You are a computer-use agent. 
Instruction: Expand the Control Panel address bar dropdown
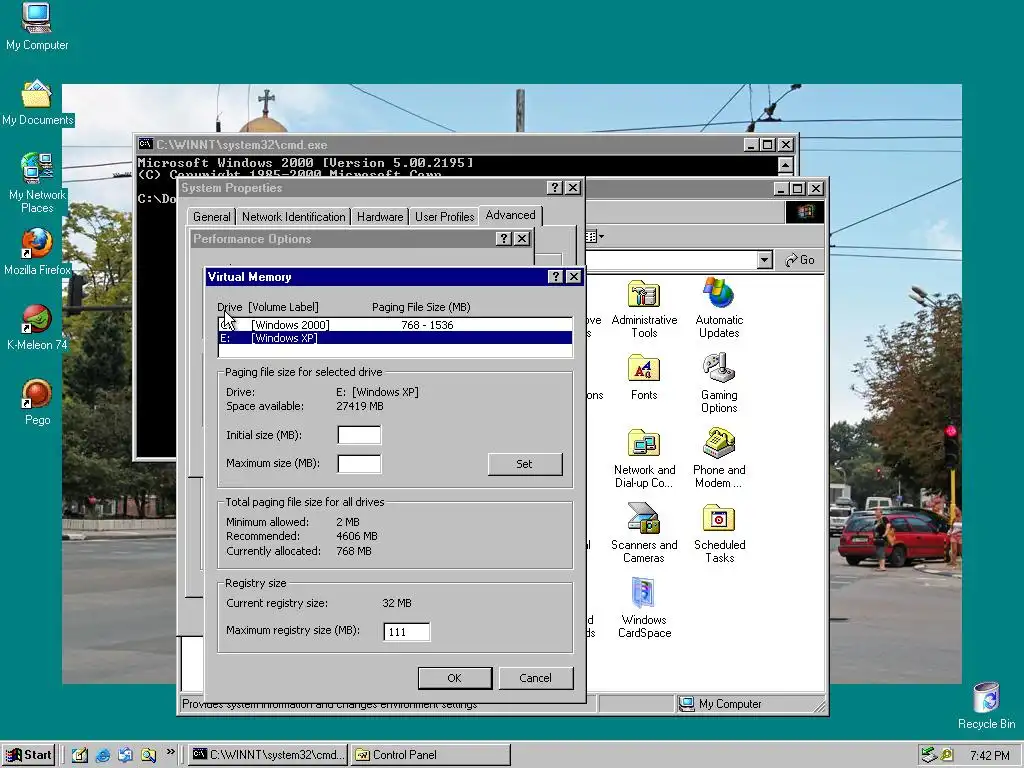click(x=765, y=260)
